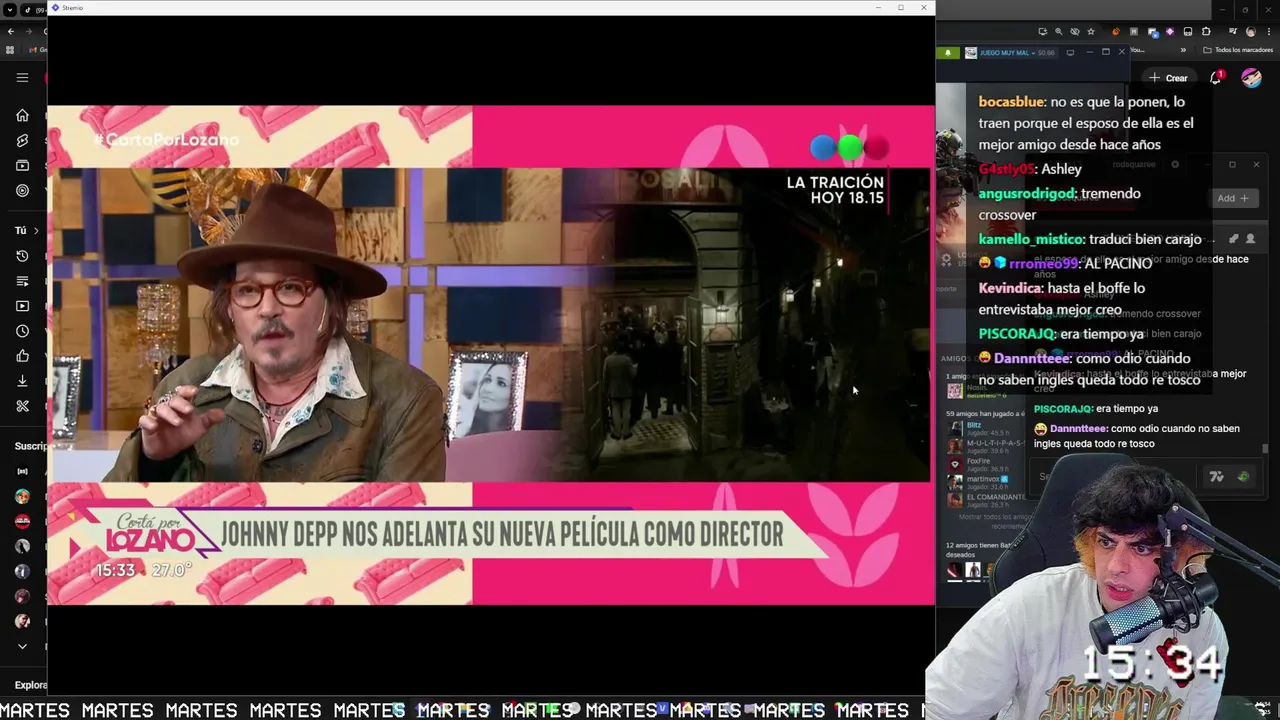Image resolution: width=1280 pixels, height=720 pixels.
Task: Click the 7TV emote button in chat
Action: (1216, 477)
